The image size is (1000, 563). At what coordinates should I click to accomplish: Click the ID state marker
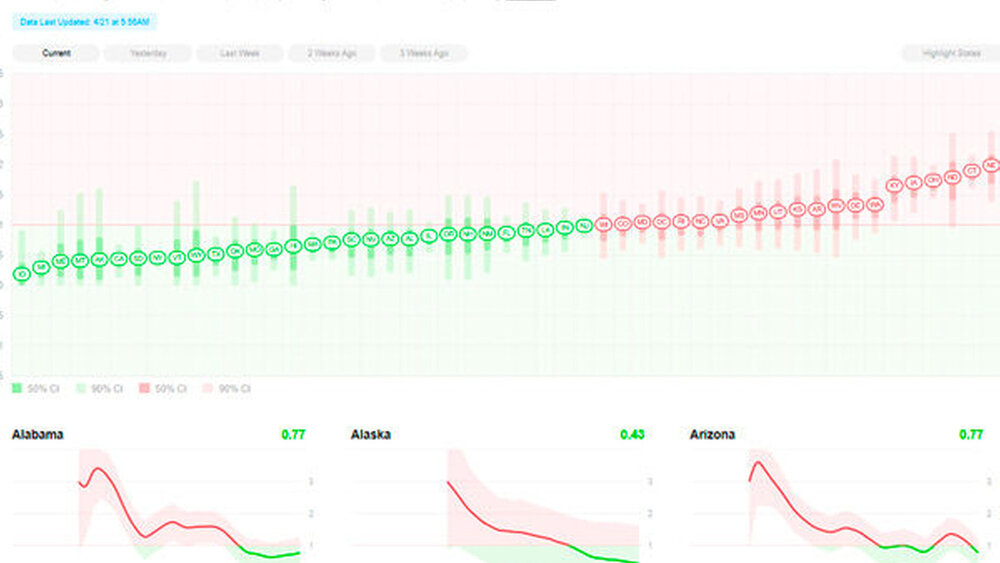pyautogui.click(x=21, y=273)
